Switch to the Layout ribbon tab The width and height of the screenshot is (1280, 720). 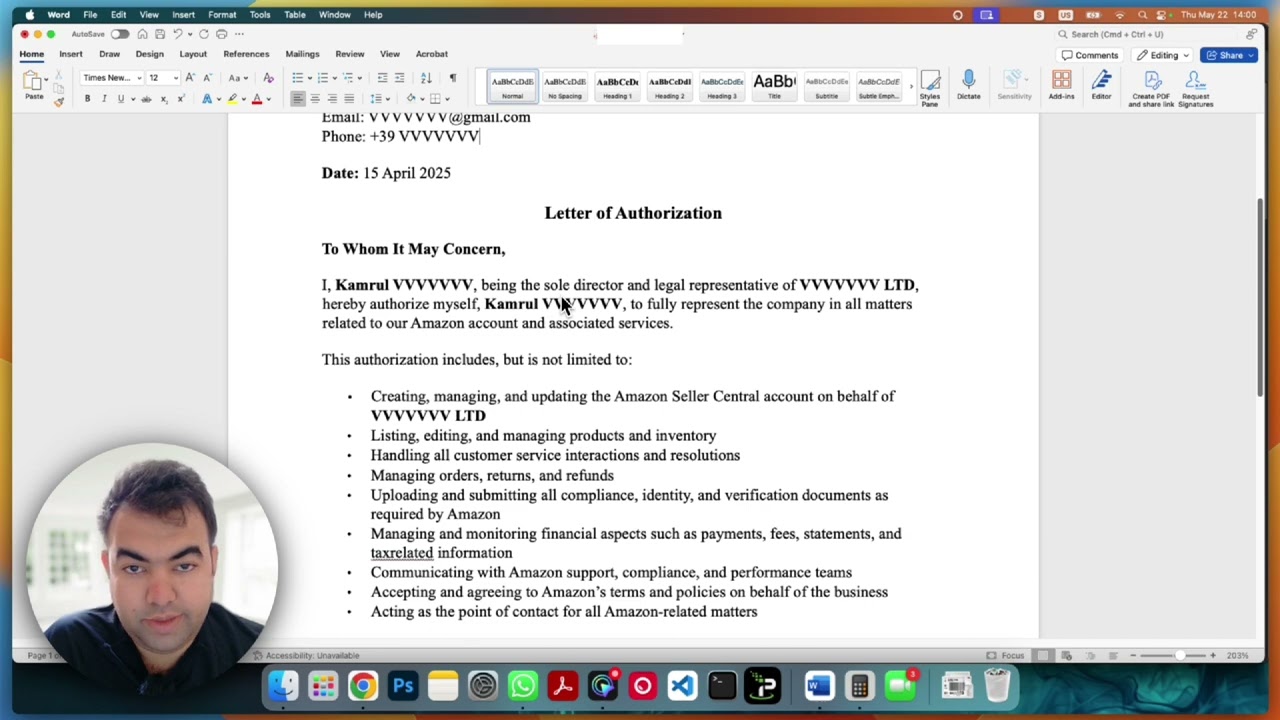coord(193,54)
